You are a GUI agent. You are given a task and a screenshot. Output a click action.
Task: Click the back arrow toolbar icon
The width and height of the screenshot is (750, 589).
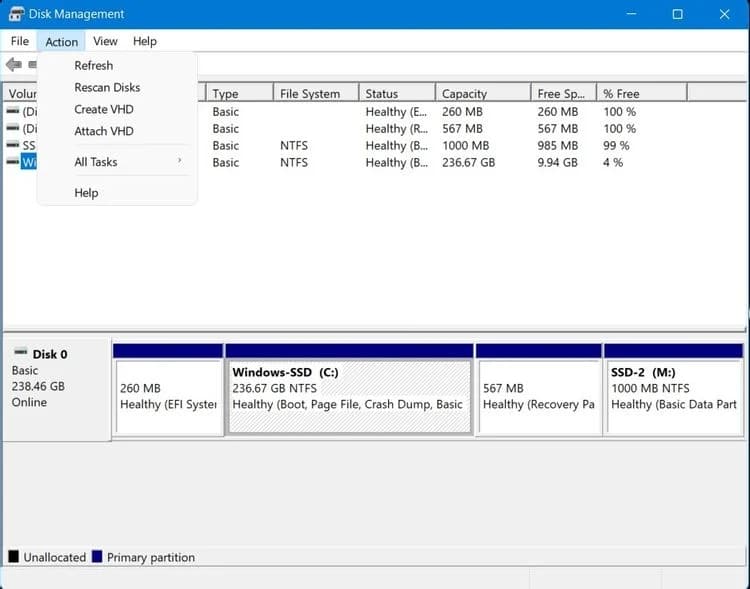point(13,65)
